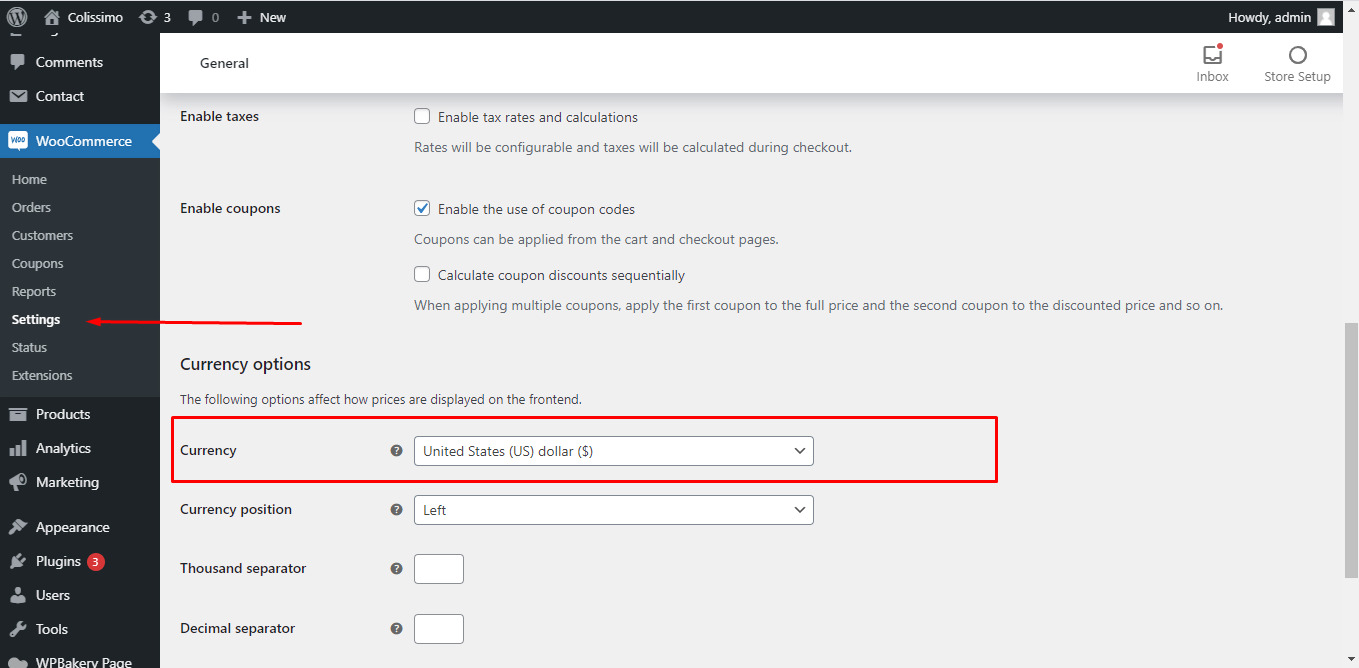The width and height of the screenshot is (1359, 668).
Task: Open the Inbox icon
Action: (x=1212, y=56)
